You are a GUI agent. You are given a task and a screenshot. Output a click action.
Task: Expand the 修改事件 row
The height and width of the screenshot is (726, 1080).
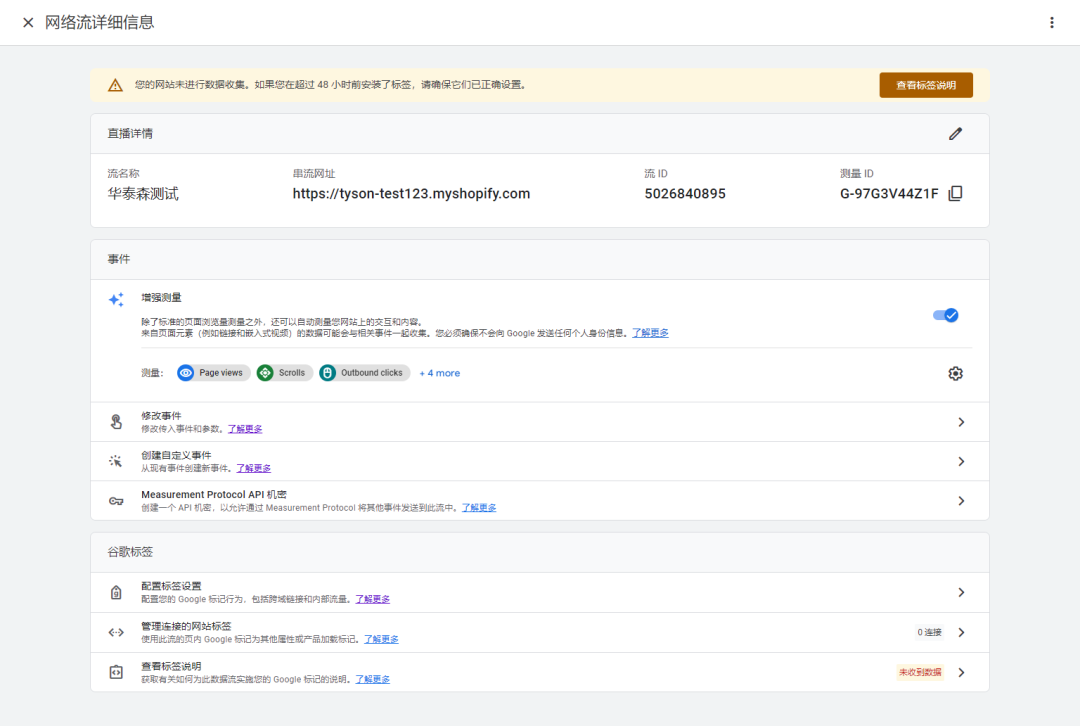point(961,422)
